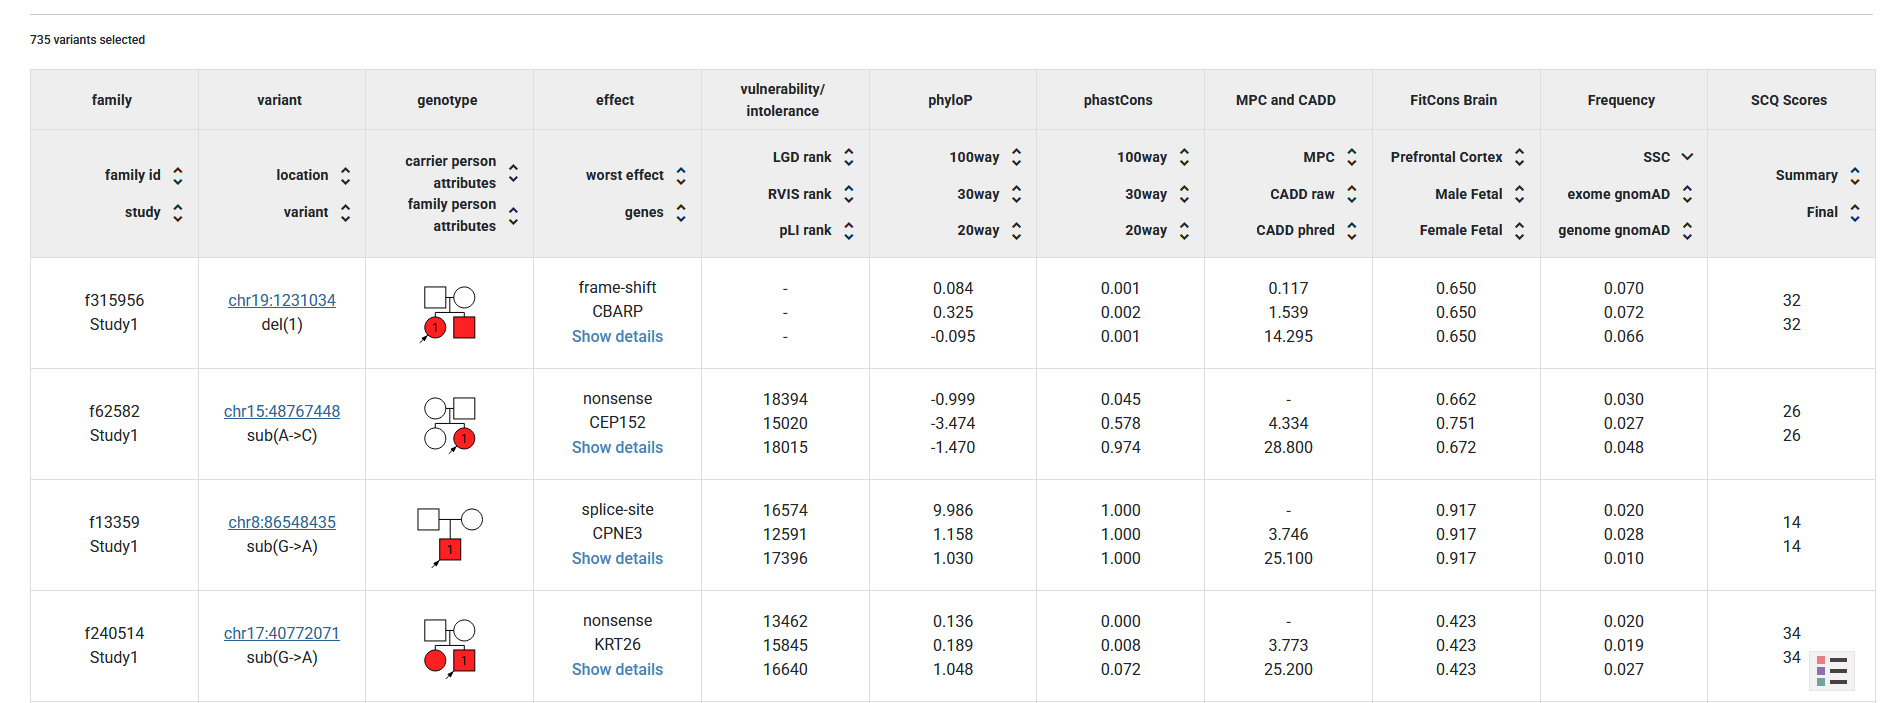Viewport: 1901px width, 703px height.
Task: Click the FitCons Brain header
Action: [1453, 100]
